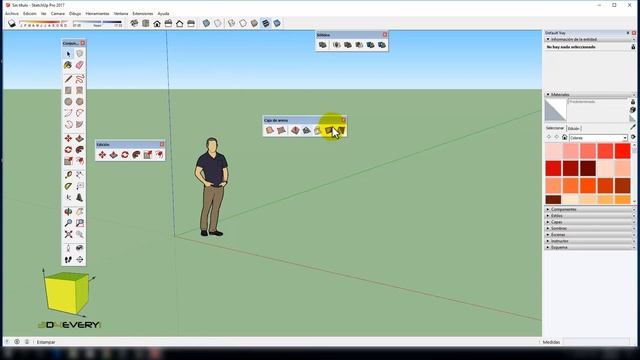Click the create material button
Image resolution: width=640 pixels, height=360 pixels.
633,109
